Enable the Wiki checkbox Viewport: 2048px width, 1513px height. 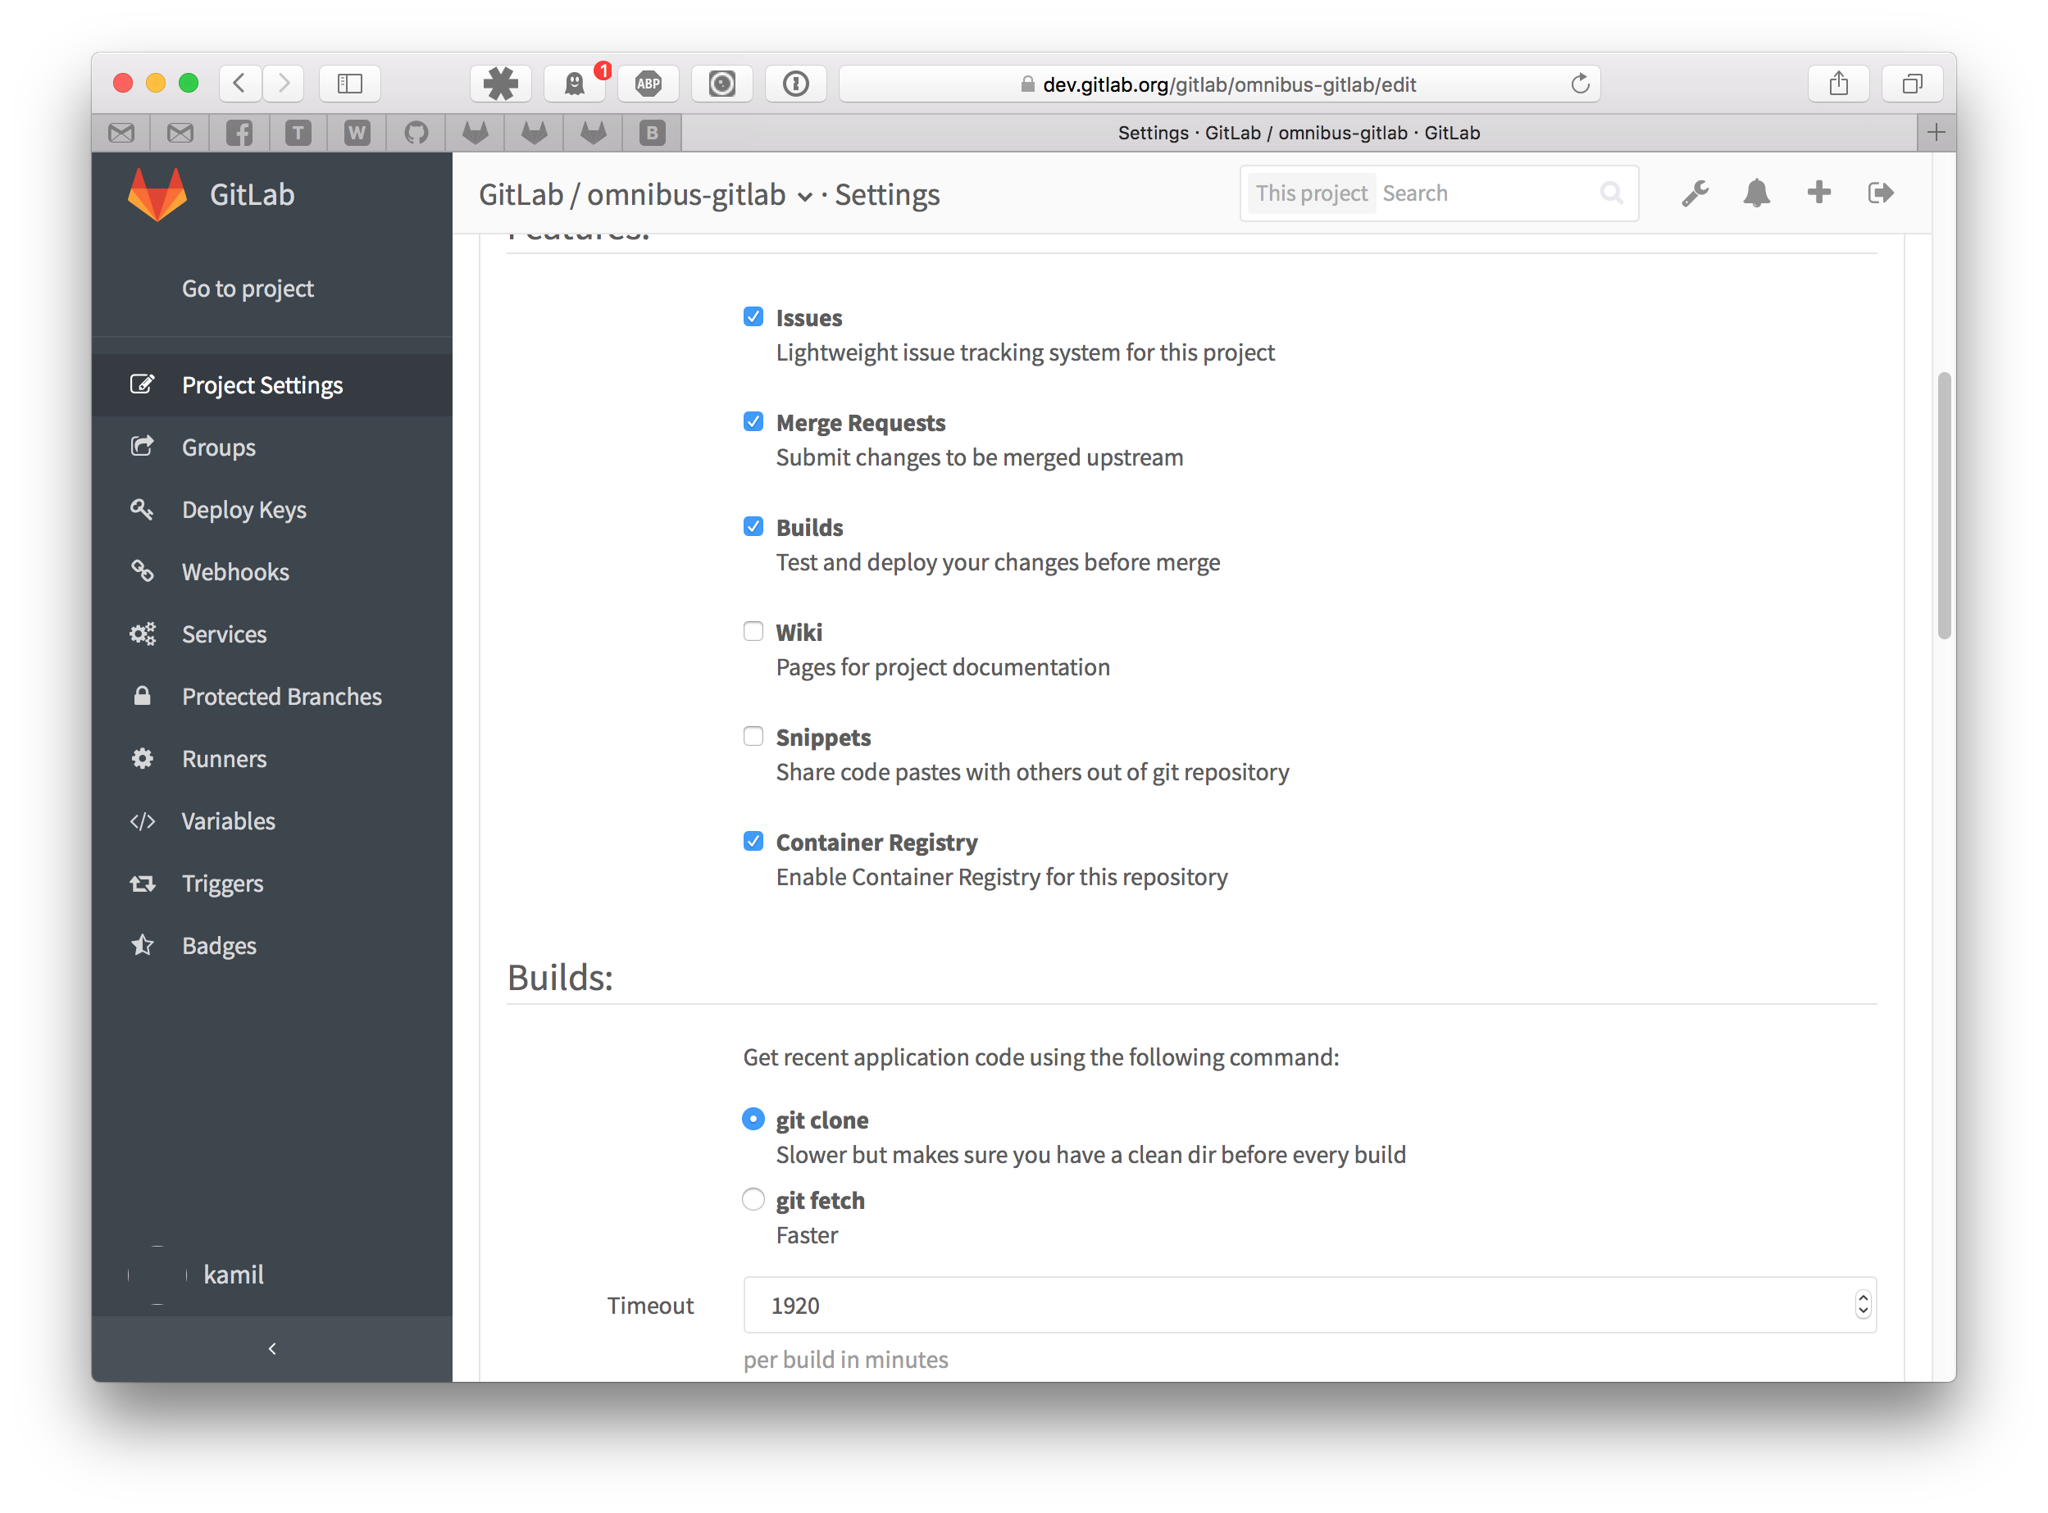point(753,632)
